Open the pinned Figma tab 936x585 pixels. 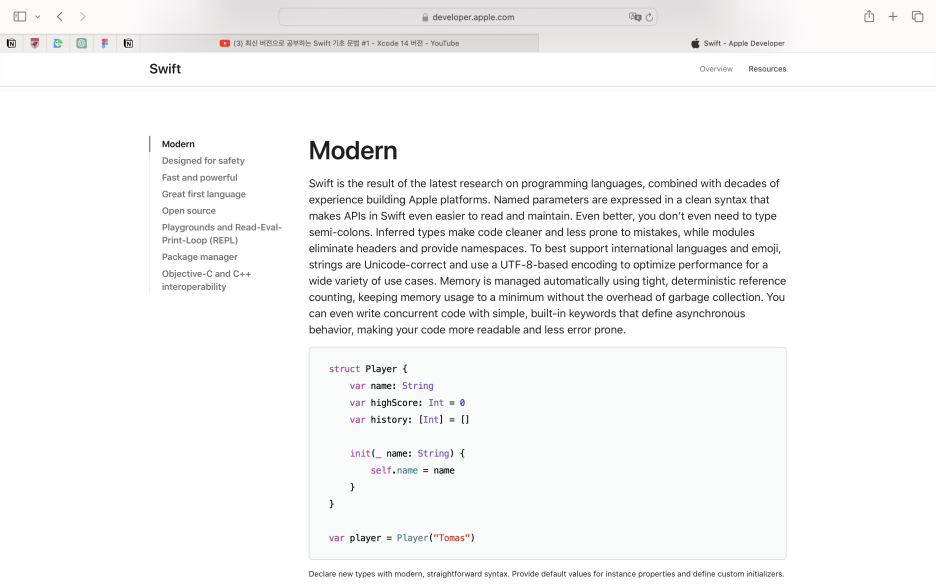[x=104, y=43]
